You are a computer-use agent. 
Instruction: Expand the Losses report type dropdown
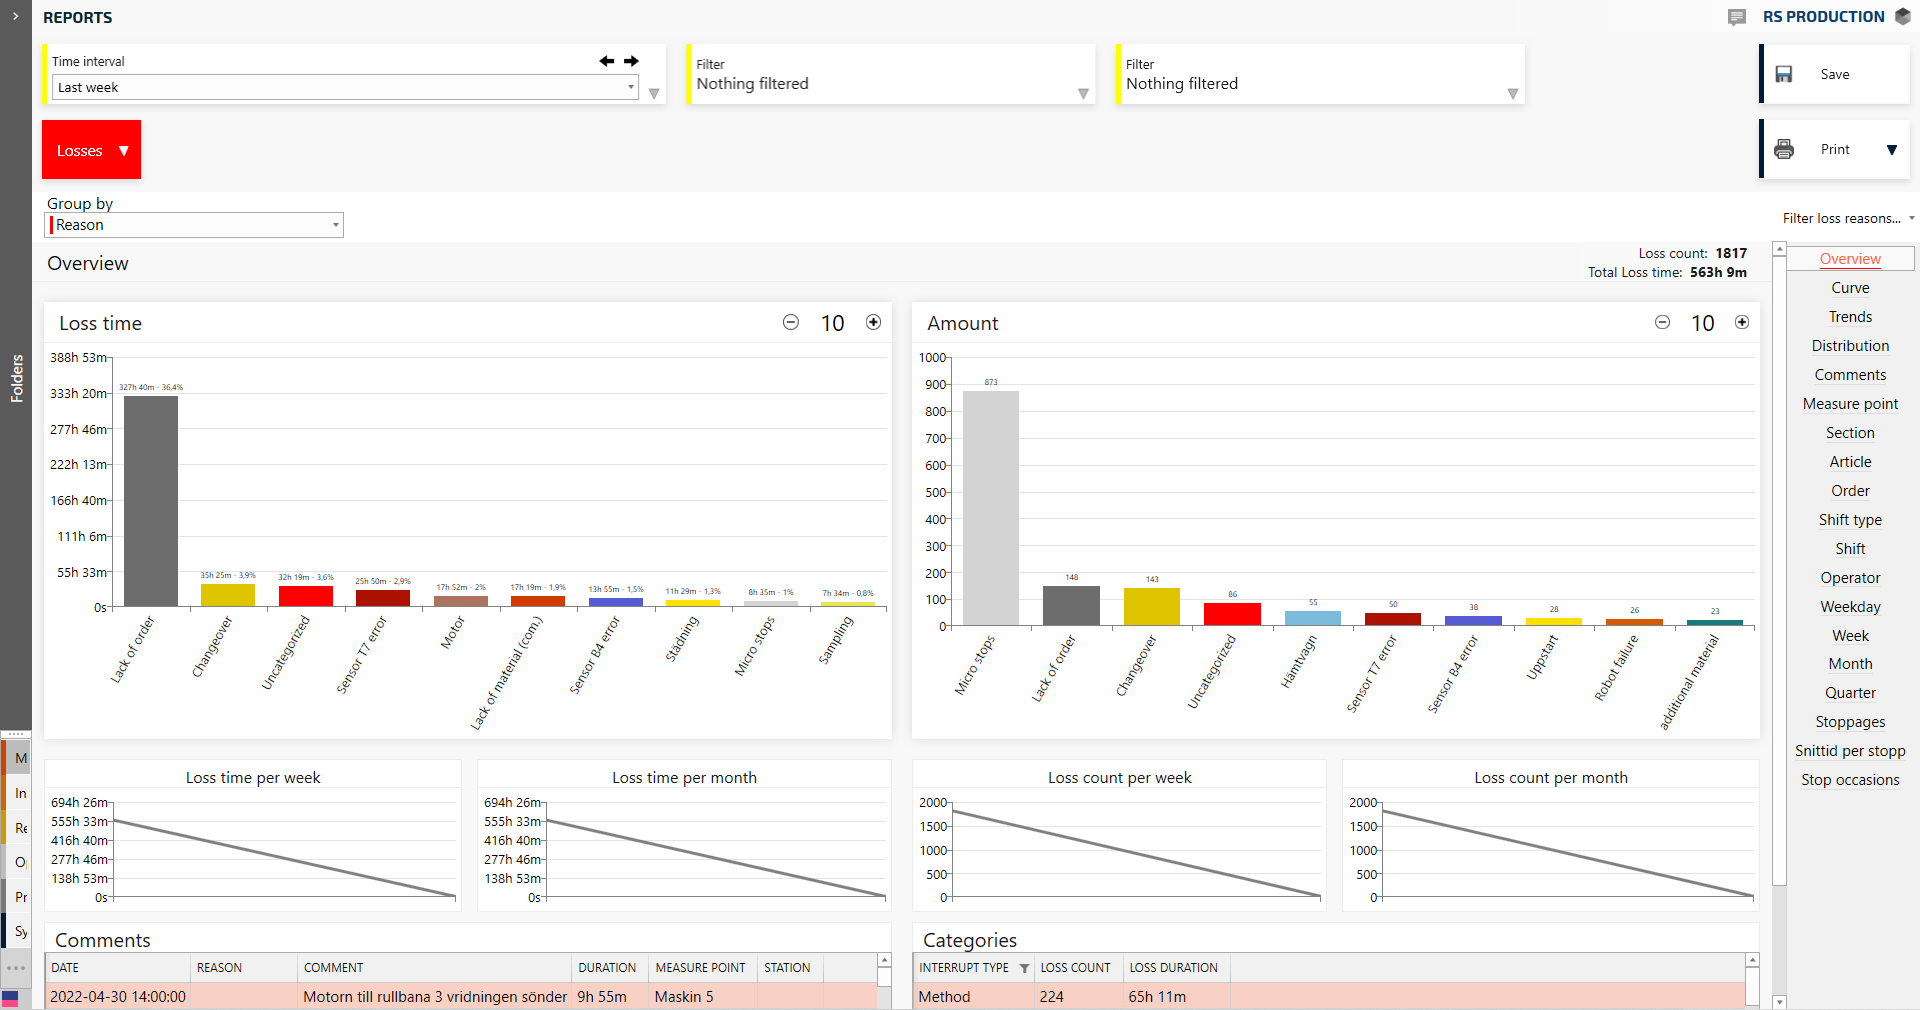click(x=92, y=150)
